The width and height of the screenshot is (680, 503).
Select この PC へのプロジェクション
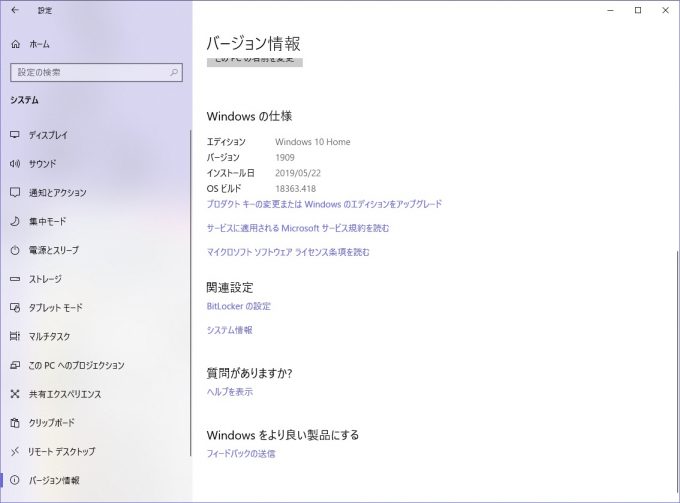coord(95,365)
